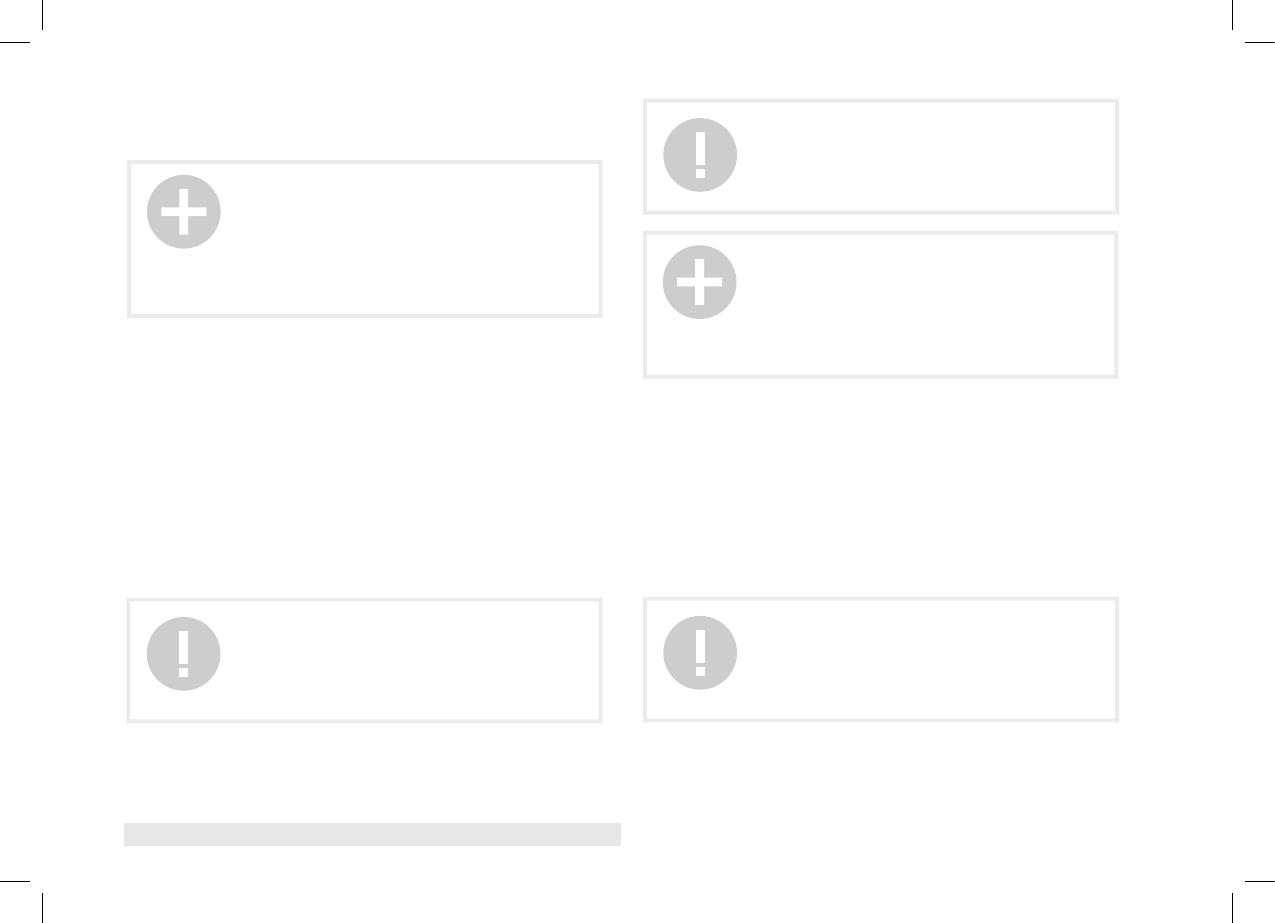
Task: Click inside the top right warning box text area
Action: click(x=920, y=156)
